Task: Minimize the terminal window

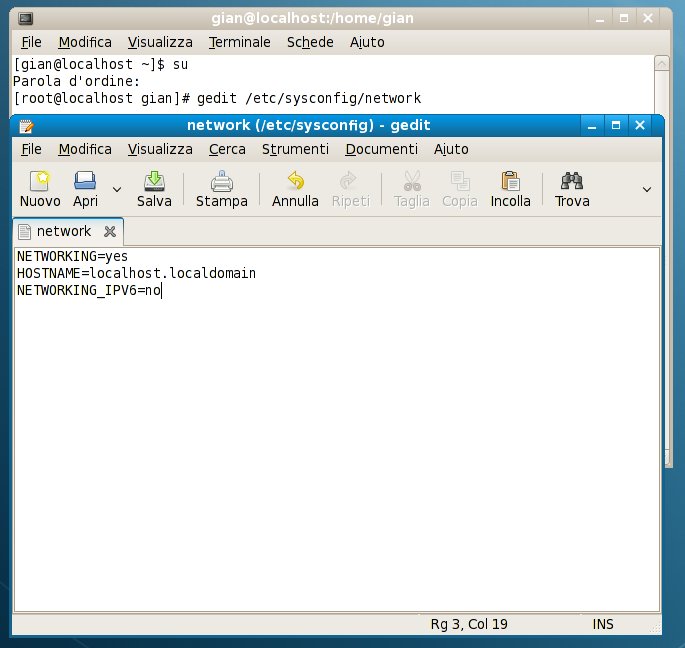Action: [x=600, y=19]
